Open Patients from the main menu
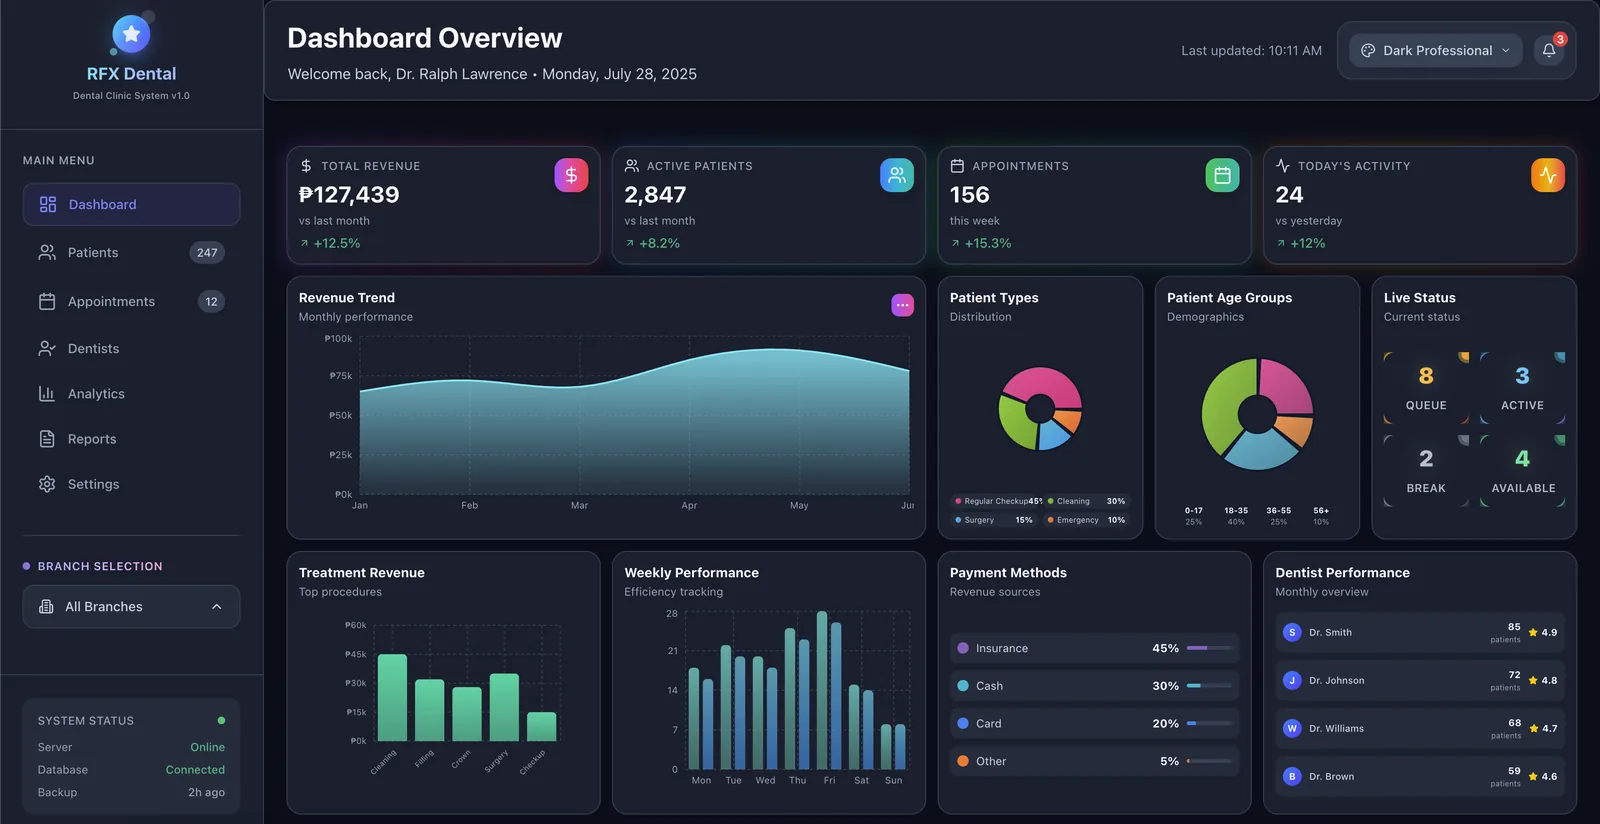 tap(131, 253)
